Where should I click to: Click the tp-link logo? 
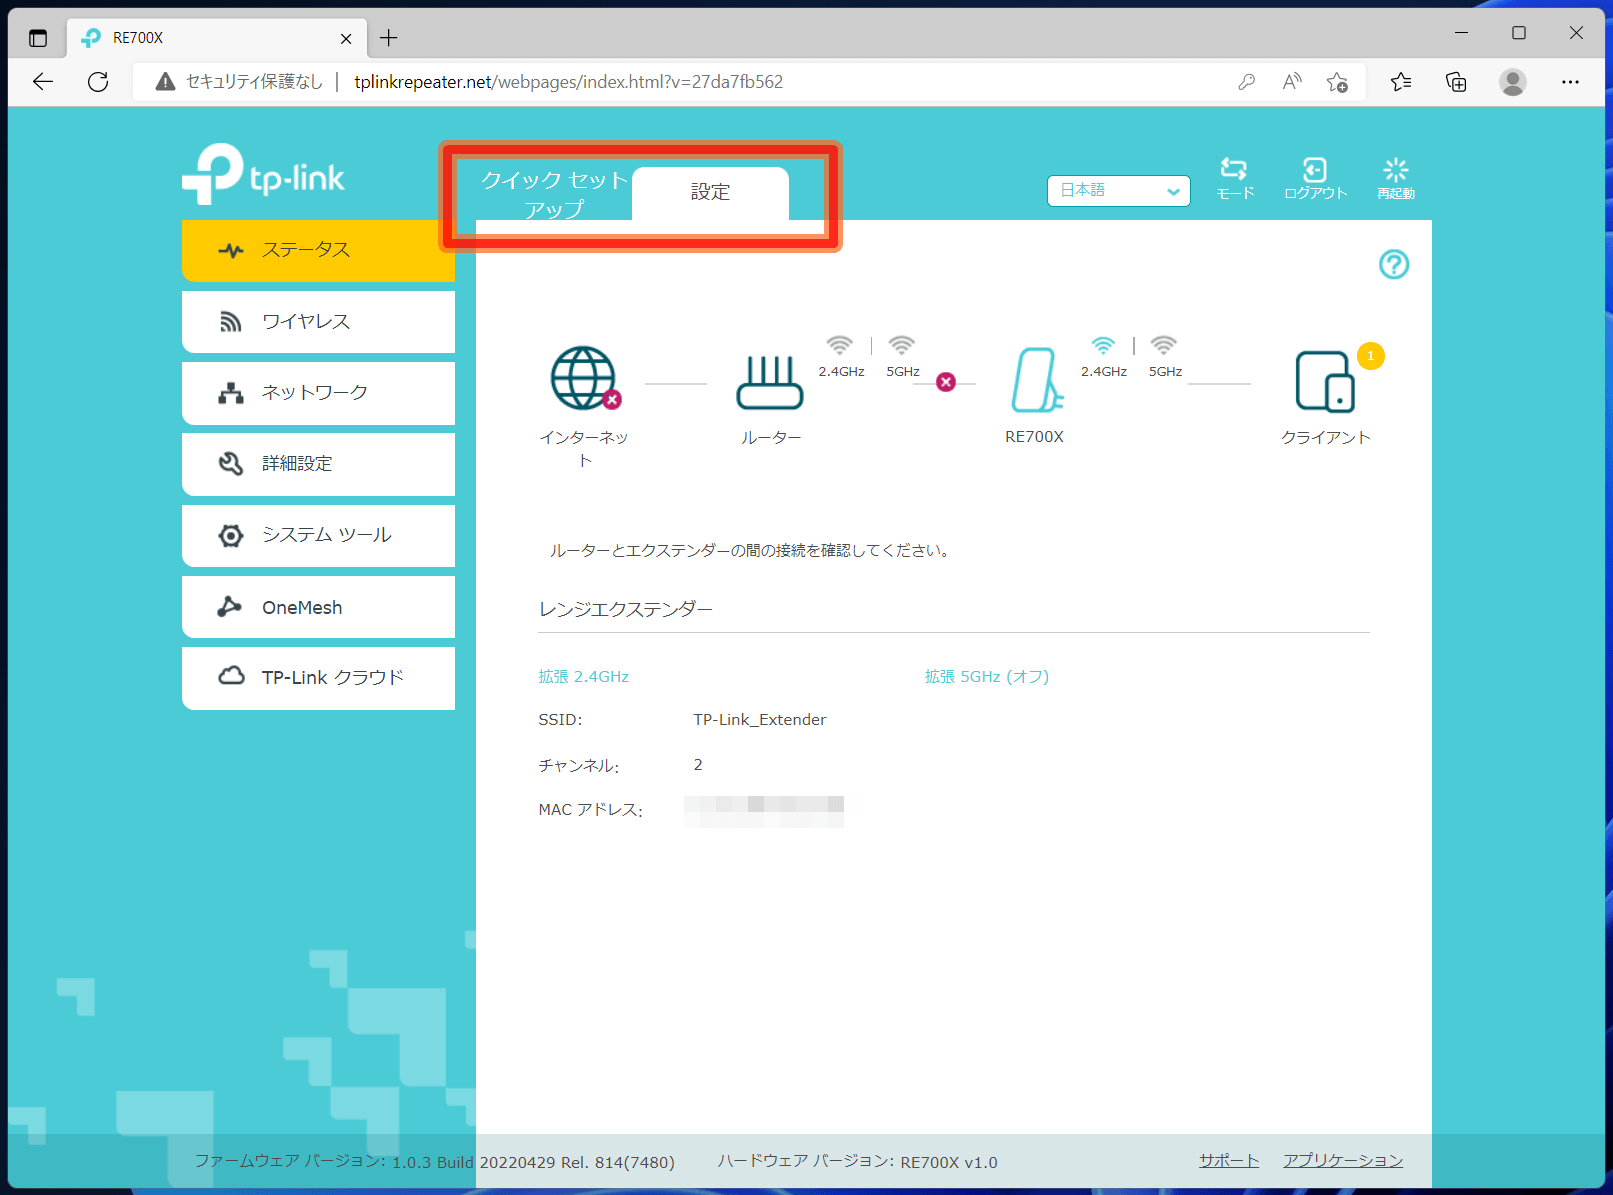coord(263,174)
